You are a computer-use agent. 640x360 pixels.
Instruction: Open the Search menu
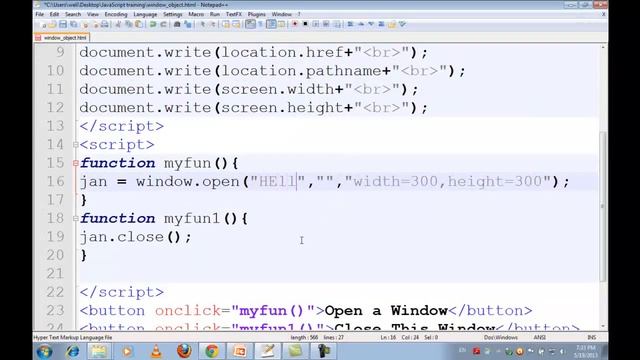coord(73,14)
